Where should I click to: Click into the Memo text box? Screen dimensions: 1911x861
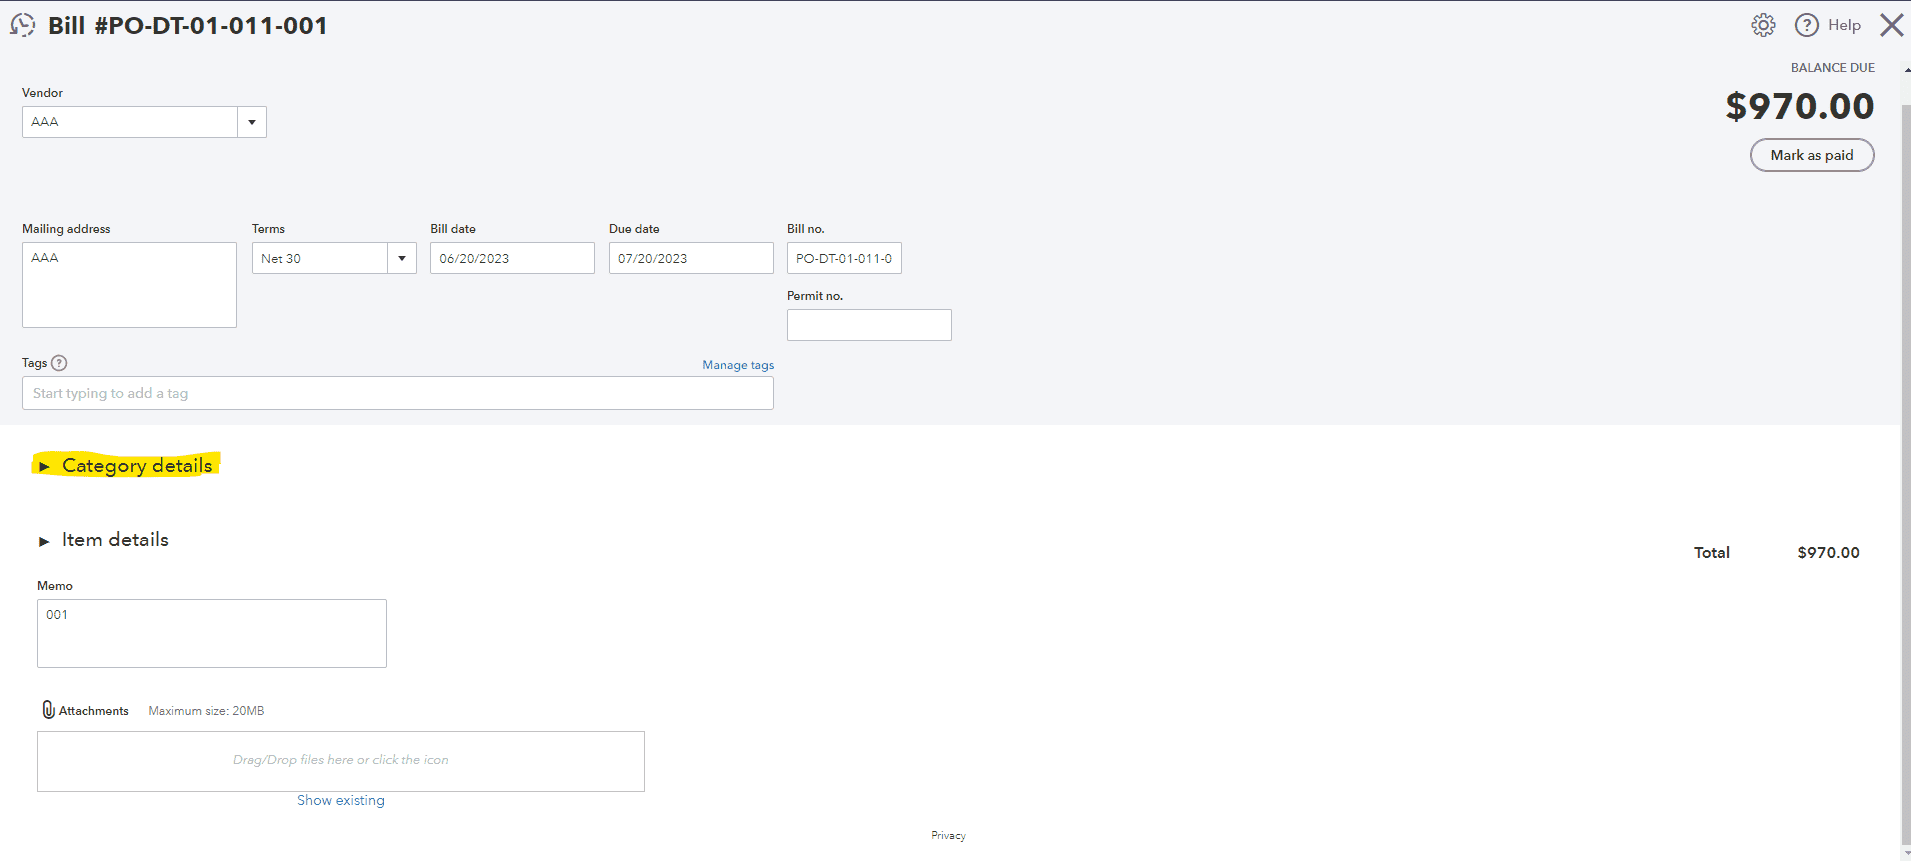(x=211, y=633)
